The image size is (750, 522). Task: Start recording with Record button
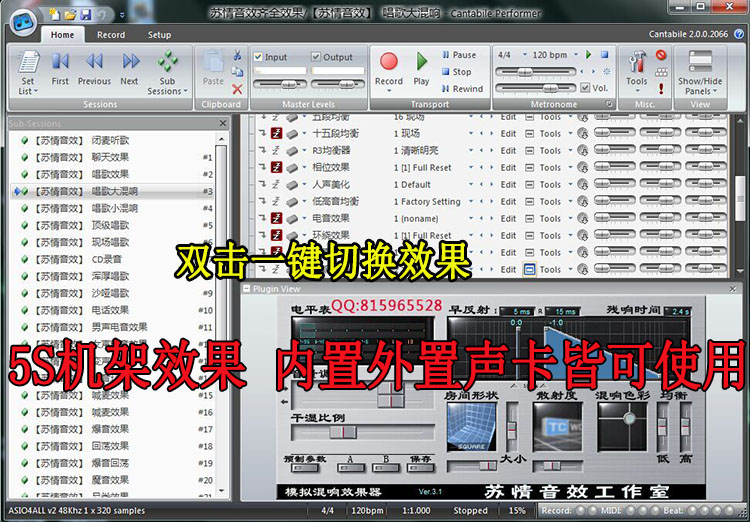[x=388, y=70]
